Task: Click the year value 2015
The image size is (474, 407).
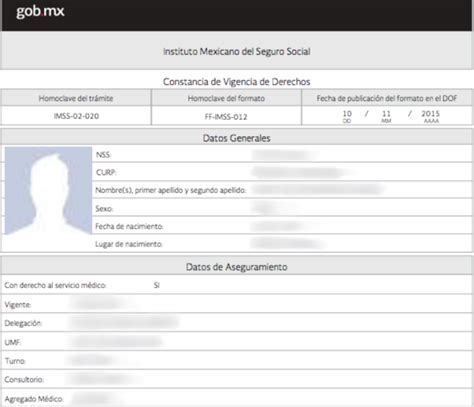Action: [x=431, y=114]
